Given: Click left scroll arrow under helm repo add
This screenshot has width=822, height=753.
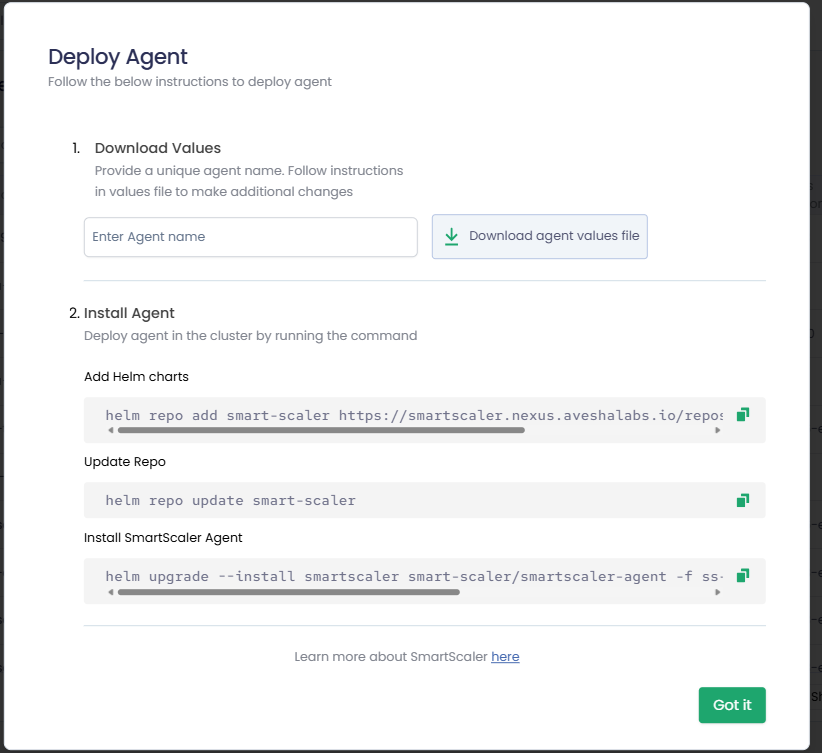Looking at the screenshot, I should click(111, 430).
